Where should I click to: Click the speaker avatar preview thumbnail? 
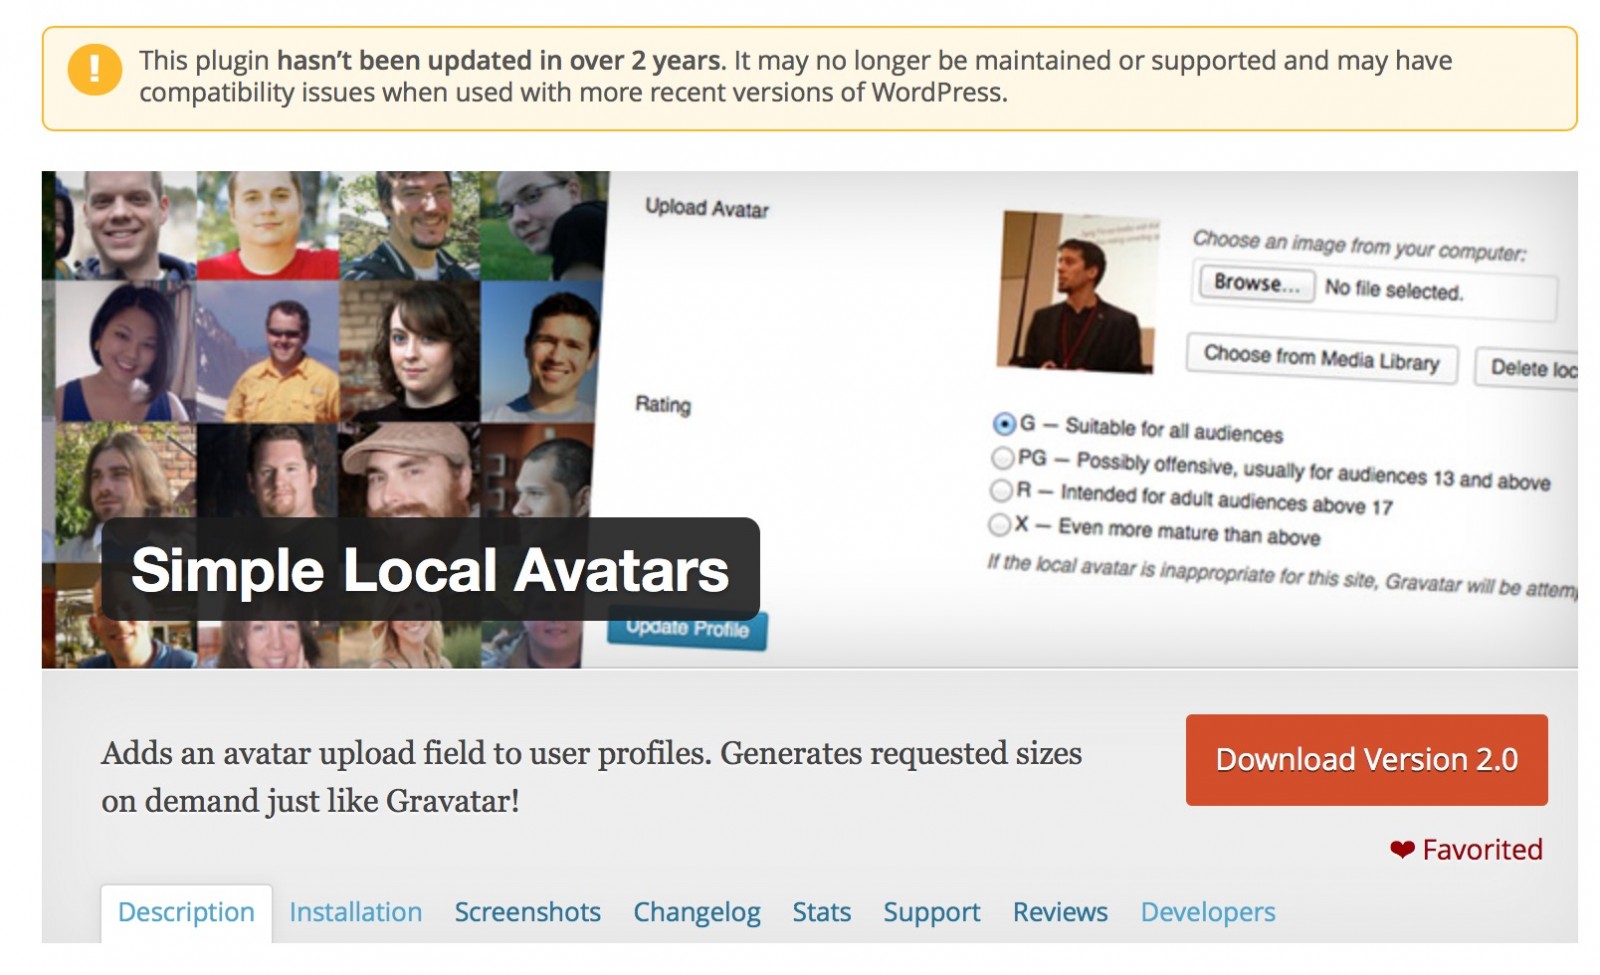[x=1078, y=292]
